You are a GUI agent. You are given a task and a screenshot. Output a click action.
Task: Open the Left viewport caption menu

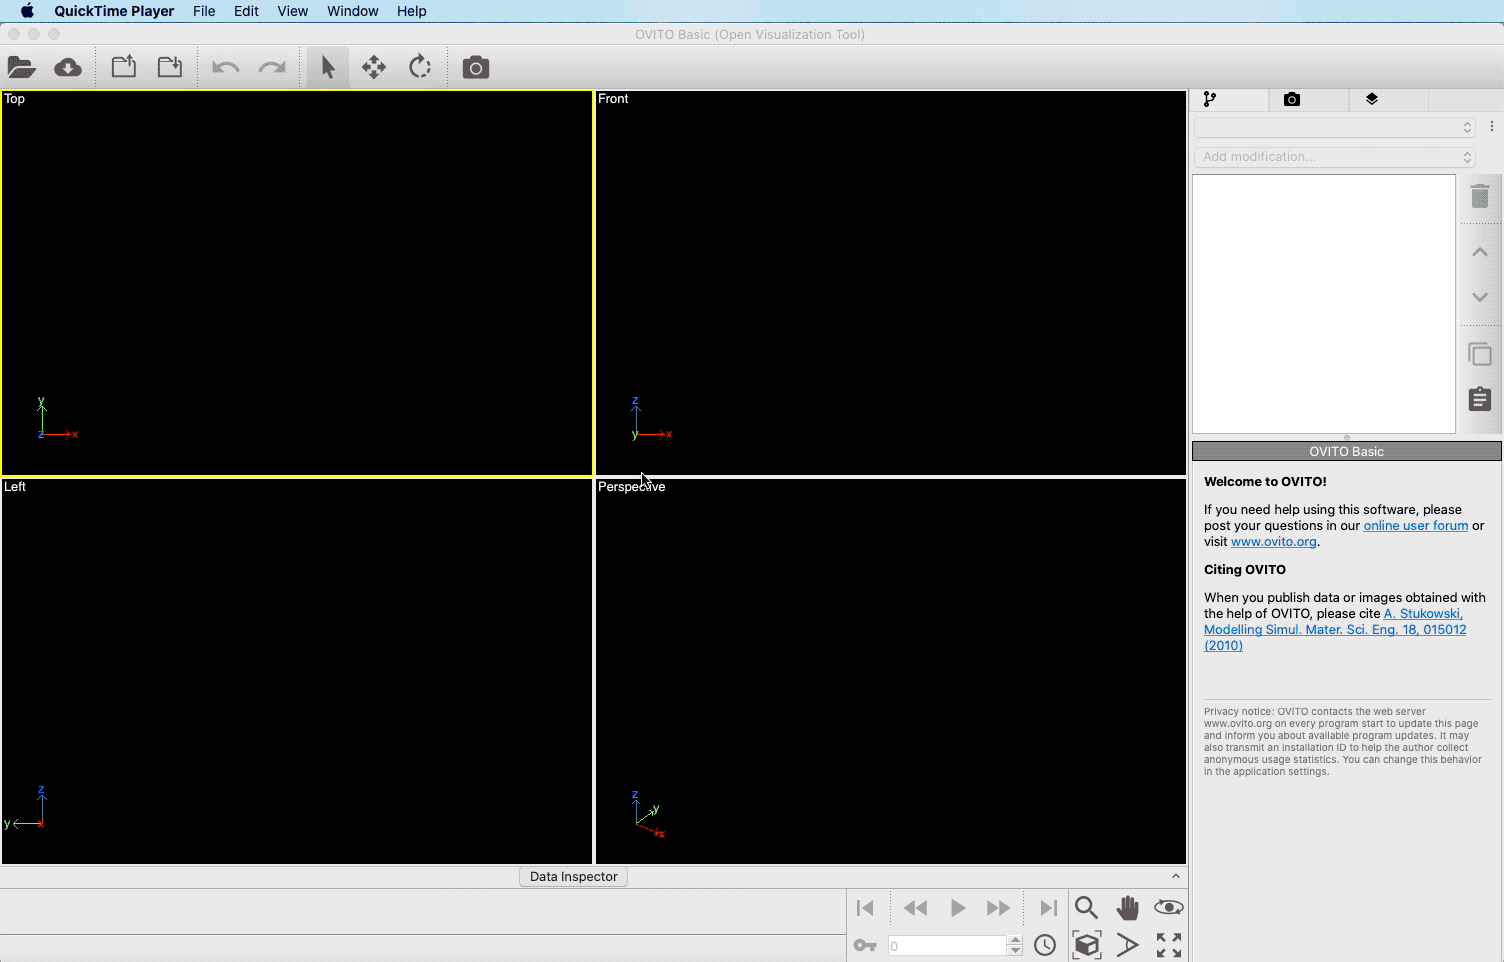pyautogui.click(x=15, y=487)
